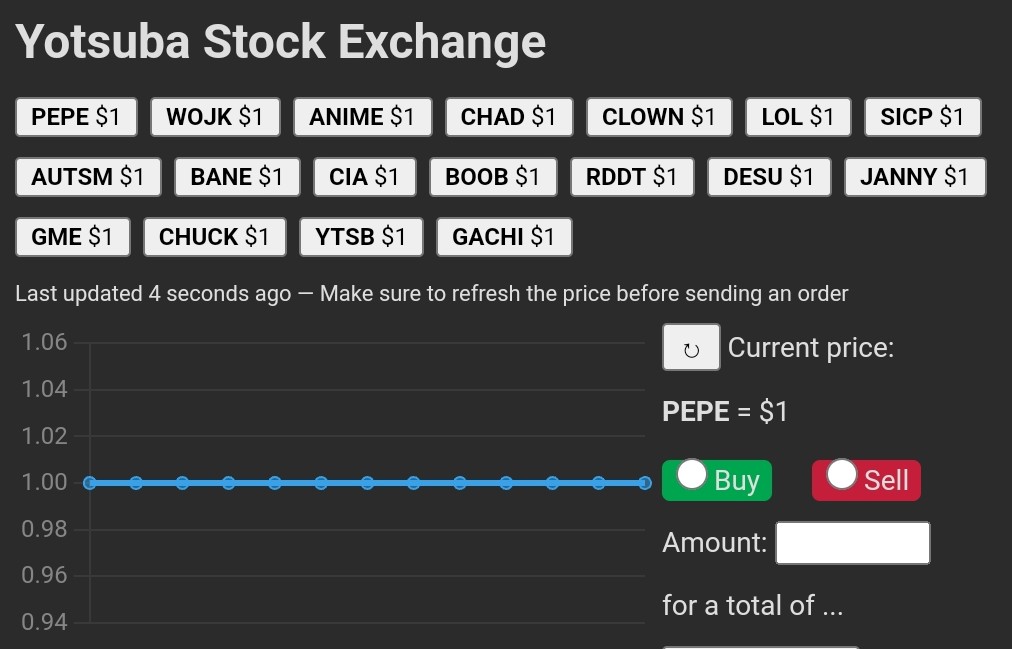Screen dimensions: 1012x649
Task: Show the RDDT $1 stock chart
Action: click(632, 177)
